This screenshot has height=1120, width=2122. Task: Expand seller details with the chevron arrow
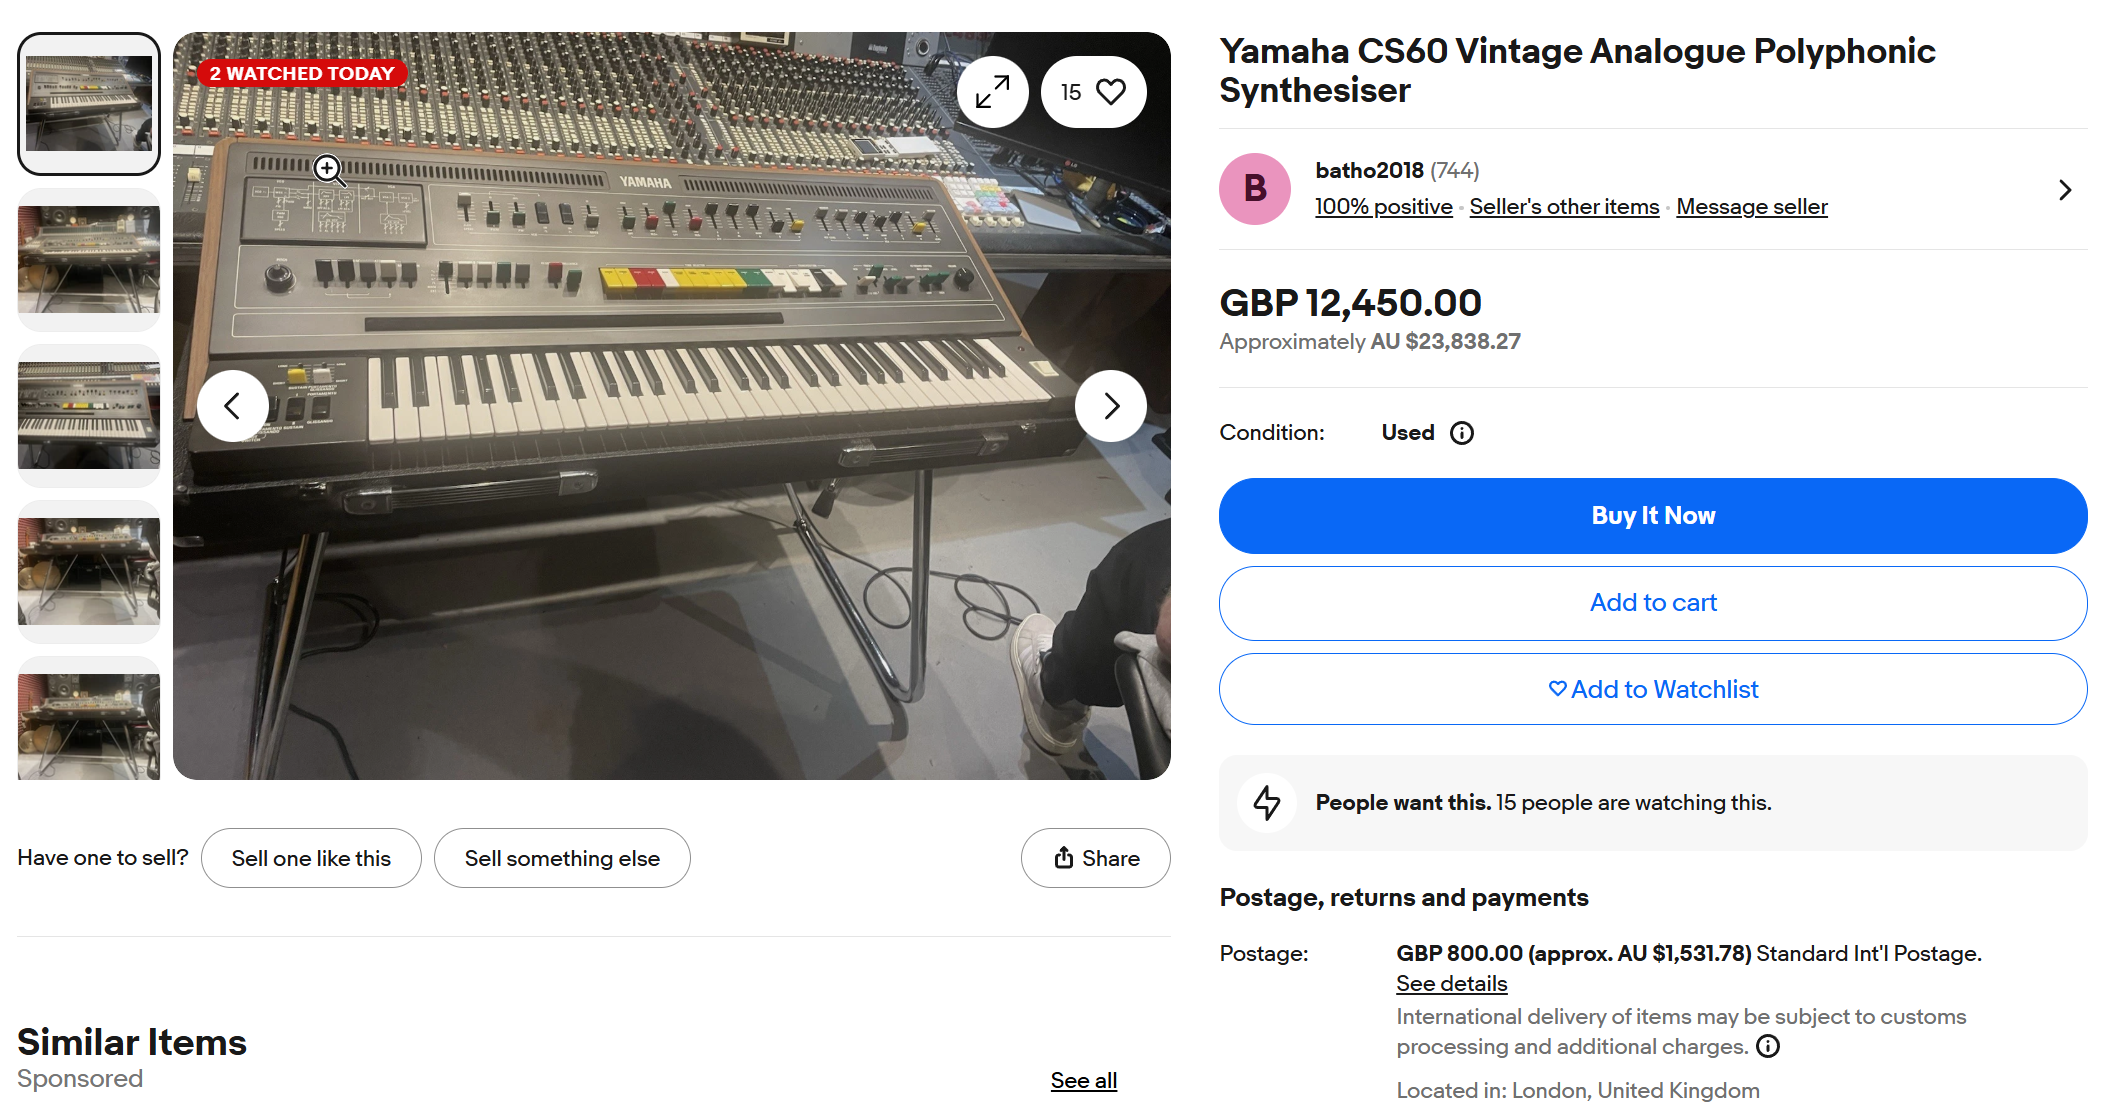pos(2065,190)
